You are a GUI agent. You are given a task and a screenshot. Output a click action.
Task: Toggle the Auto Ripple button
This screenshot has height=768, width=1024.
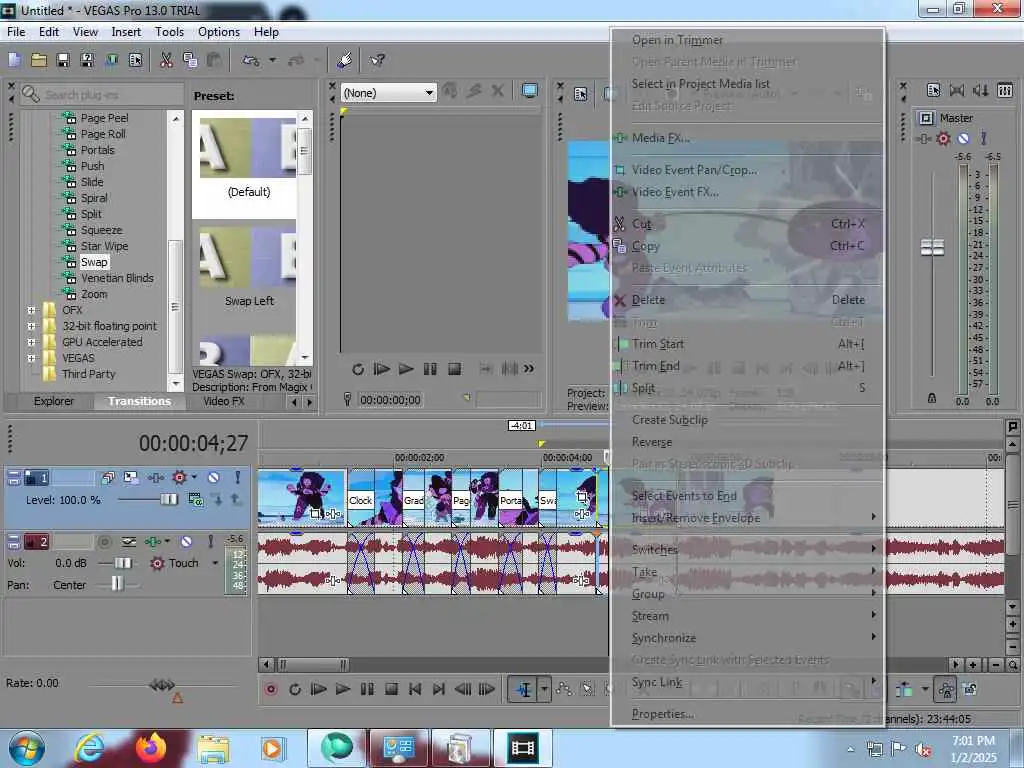(x=904, y=689)
